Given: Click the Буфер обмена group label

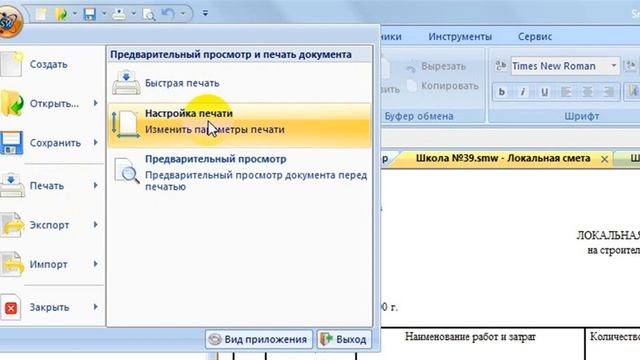Looking at the screenshot, I should tap(419, 116).
